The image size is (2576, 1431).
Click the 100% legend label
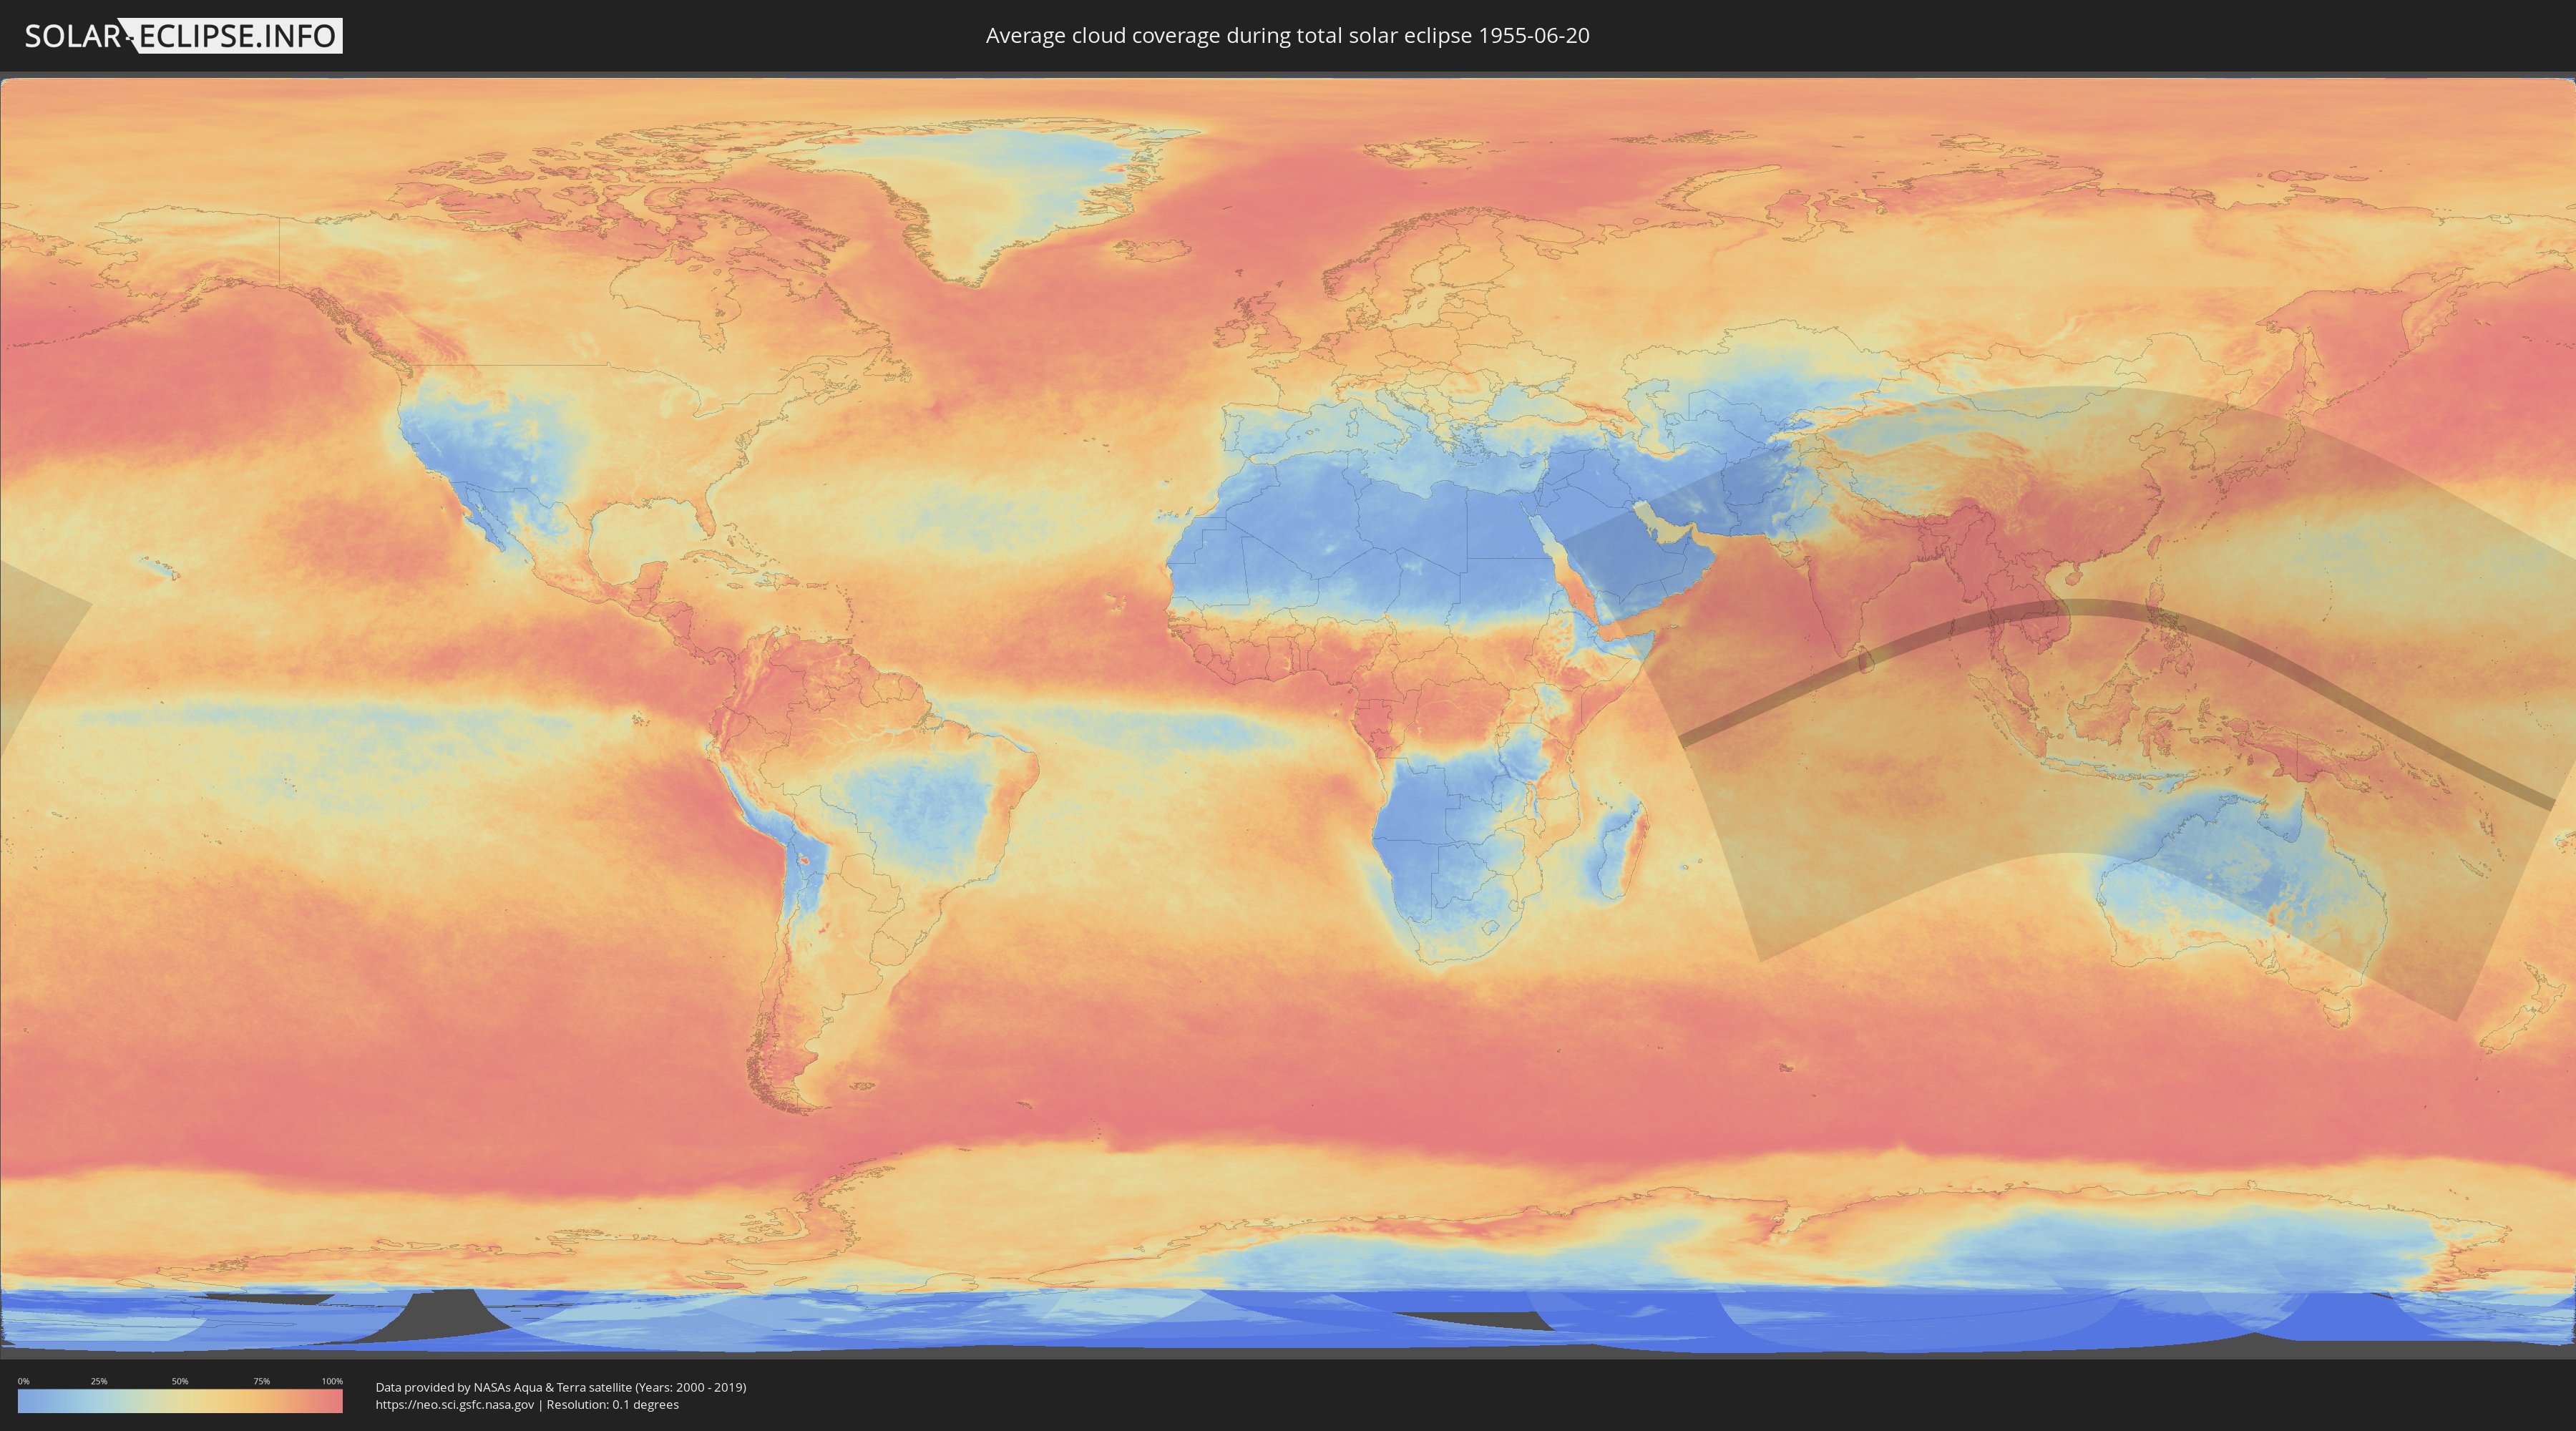(x=332, y=1381)
